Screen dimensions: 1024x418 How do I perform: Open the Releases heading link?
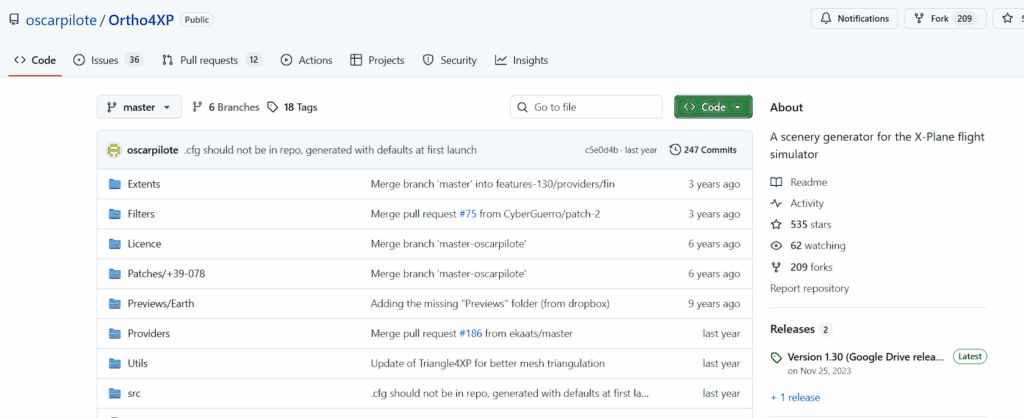[792, 329]
